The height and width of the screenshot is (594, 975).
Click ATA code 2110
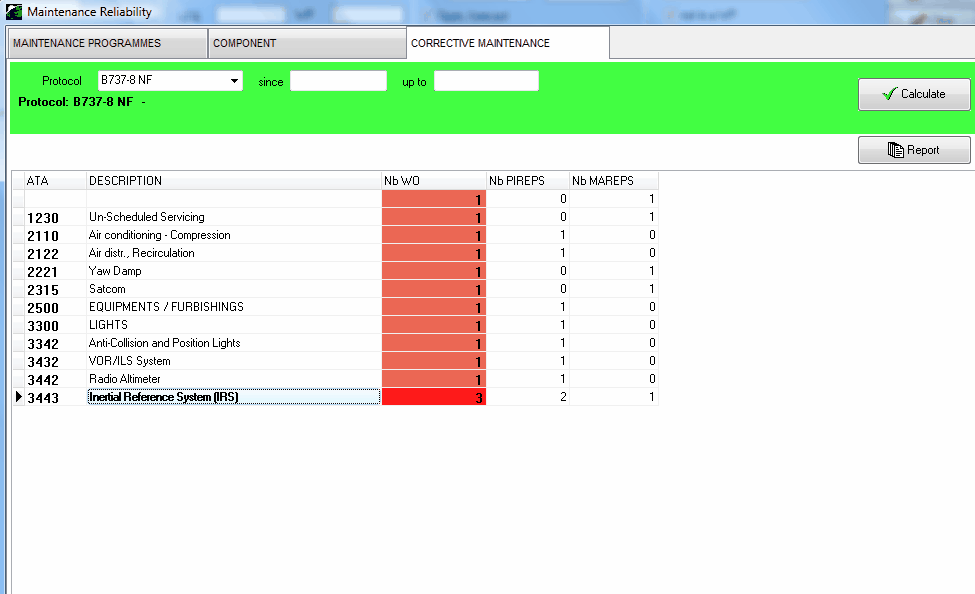(43, 236)
